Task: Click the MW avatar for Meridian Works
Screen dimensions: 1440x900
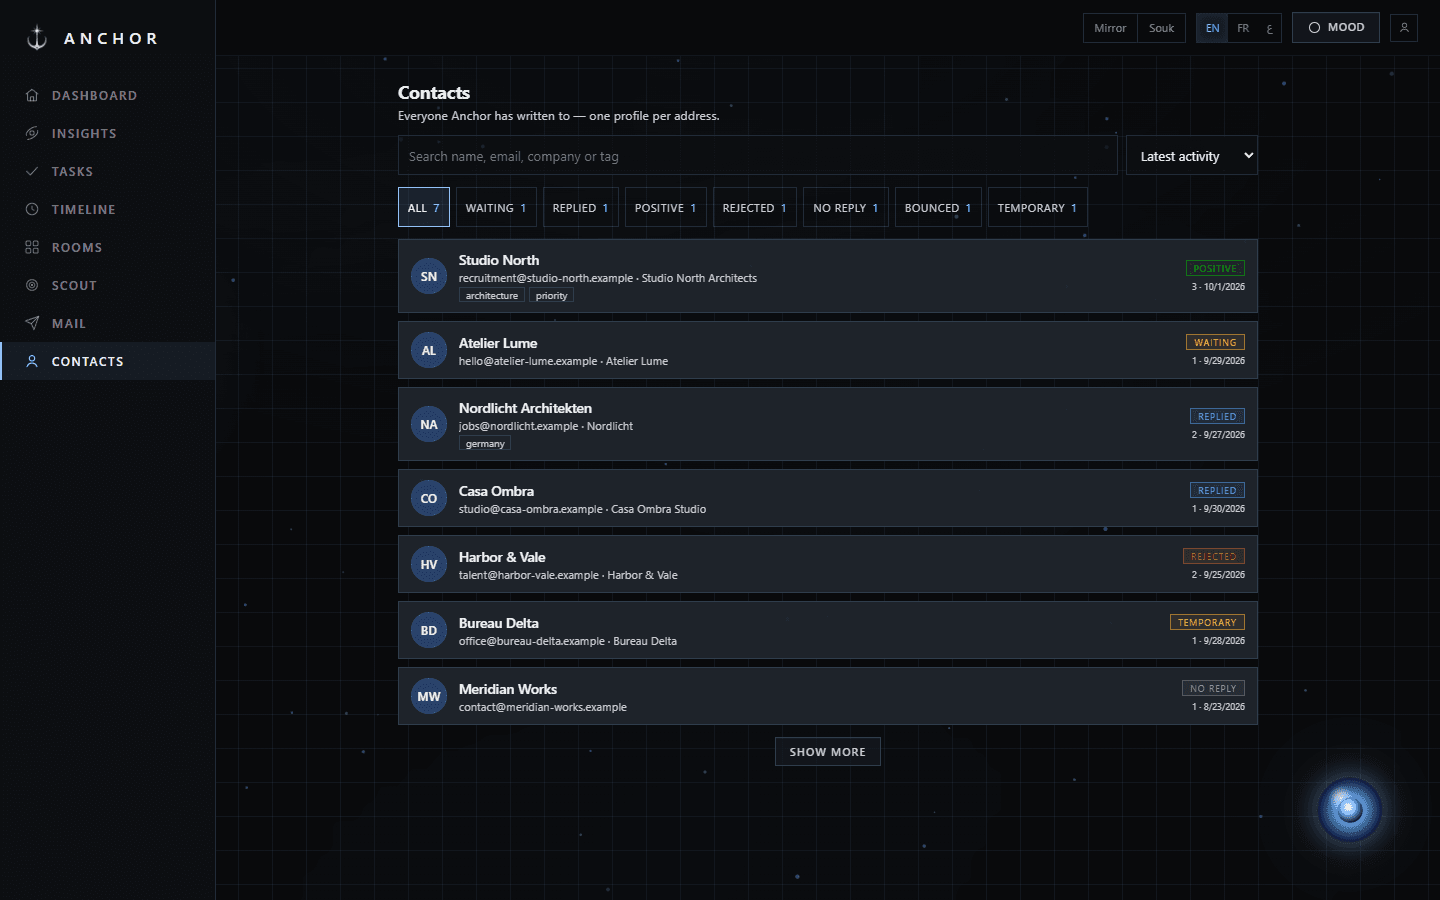Action: tap(429, 697)
